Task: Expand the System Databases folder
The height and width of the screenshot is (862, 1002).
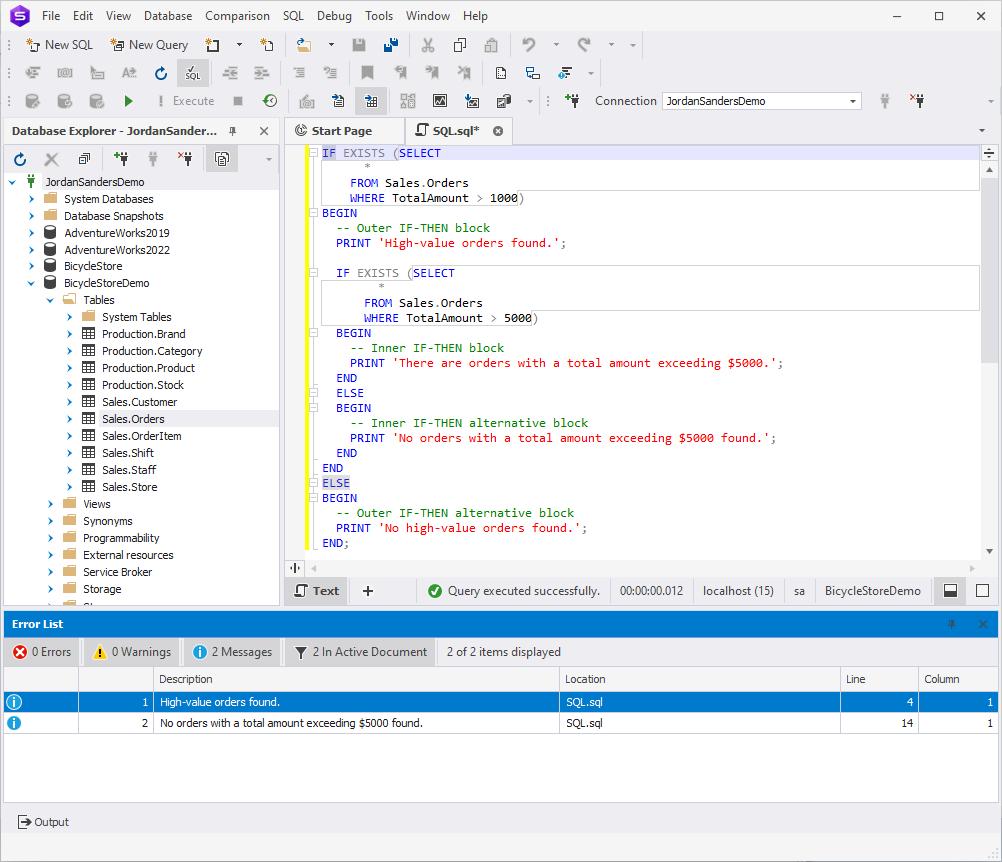Action: [31, 199]
